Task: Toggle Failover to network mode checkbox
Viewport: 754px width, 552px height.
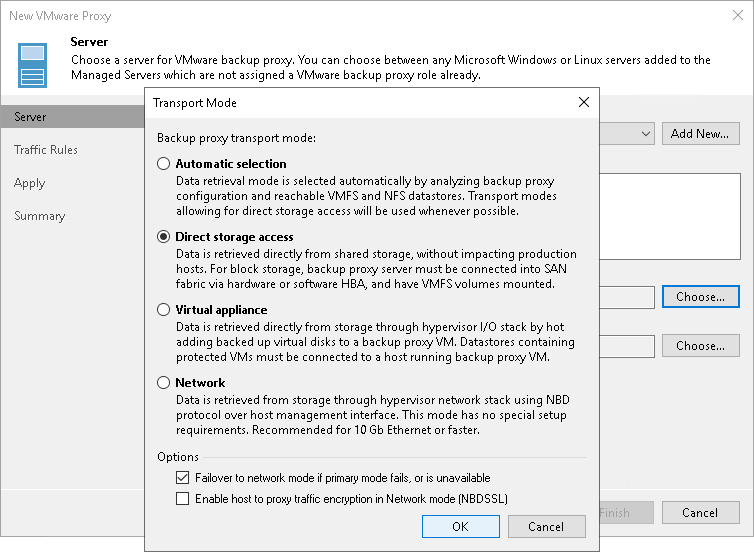Action: coord(182,477)
